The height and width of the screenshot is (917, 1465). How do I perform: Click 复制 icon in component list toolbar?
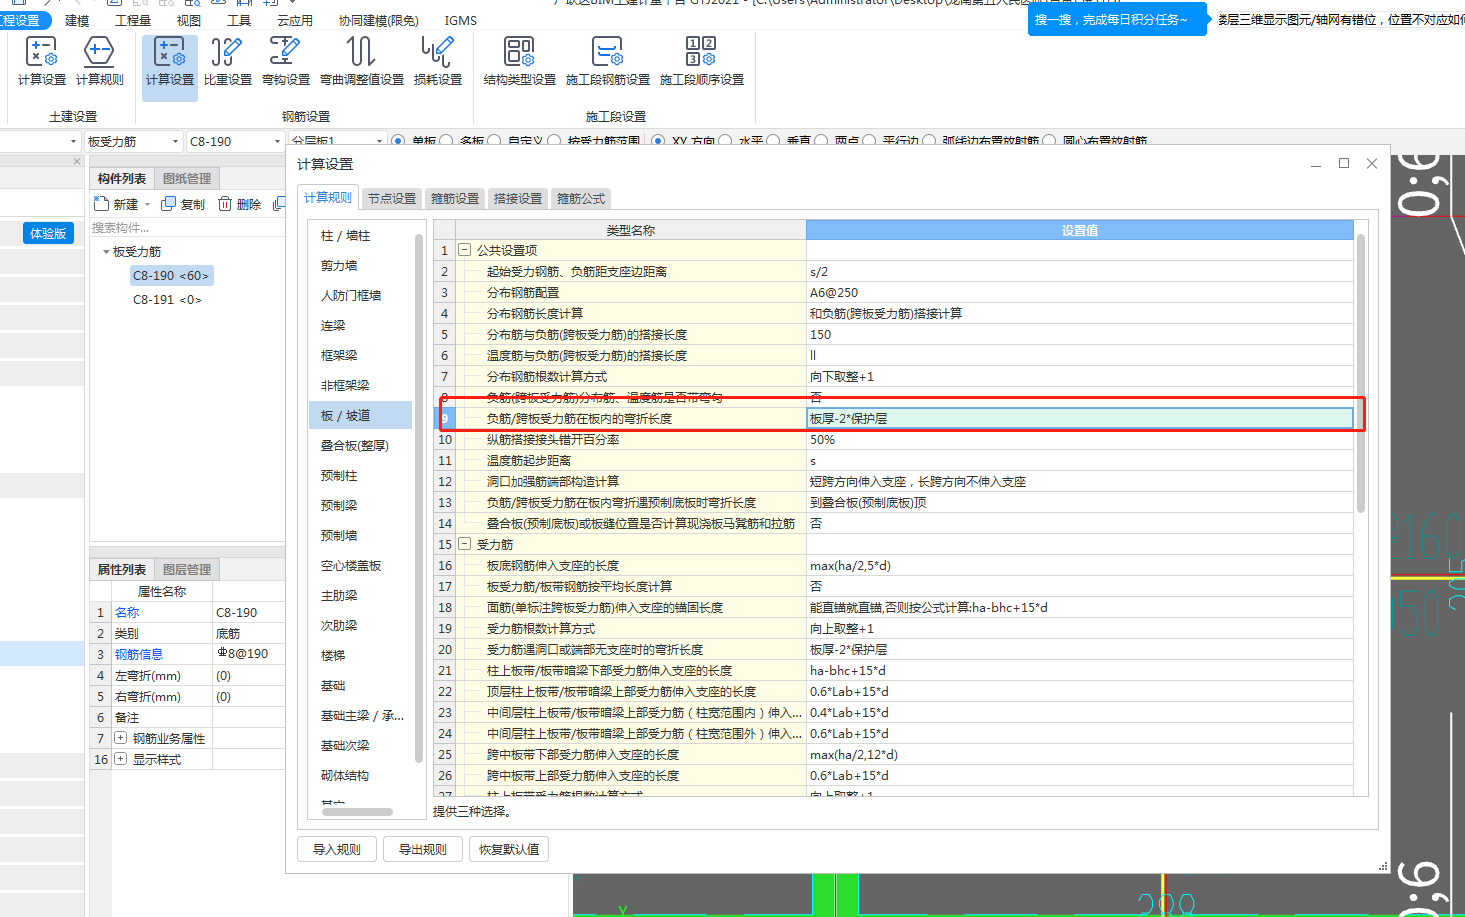coord(169,204)
